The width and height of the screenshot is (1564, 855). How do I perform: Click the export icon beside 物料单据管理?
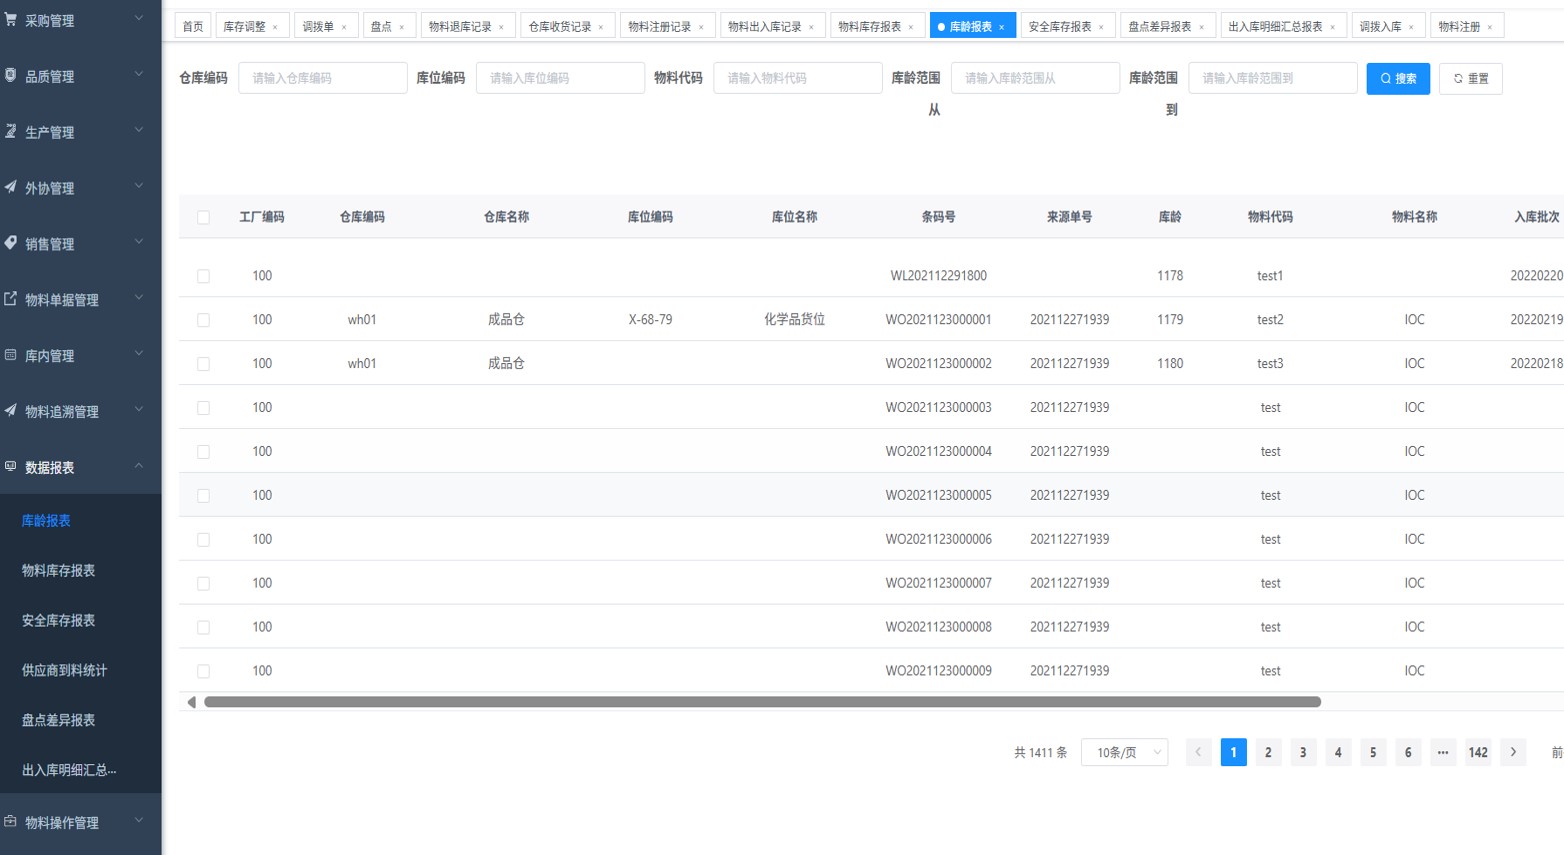tap(11, 299)
